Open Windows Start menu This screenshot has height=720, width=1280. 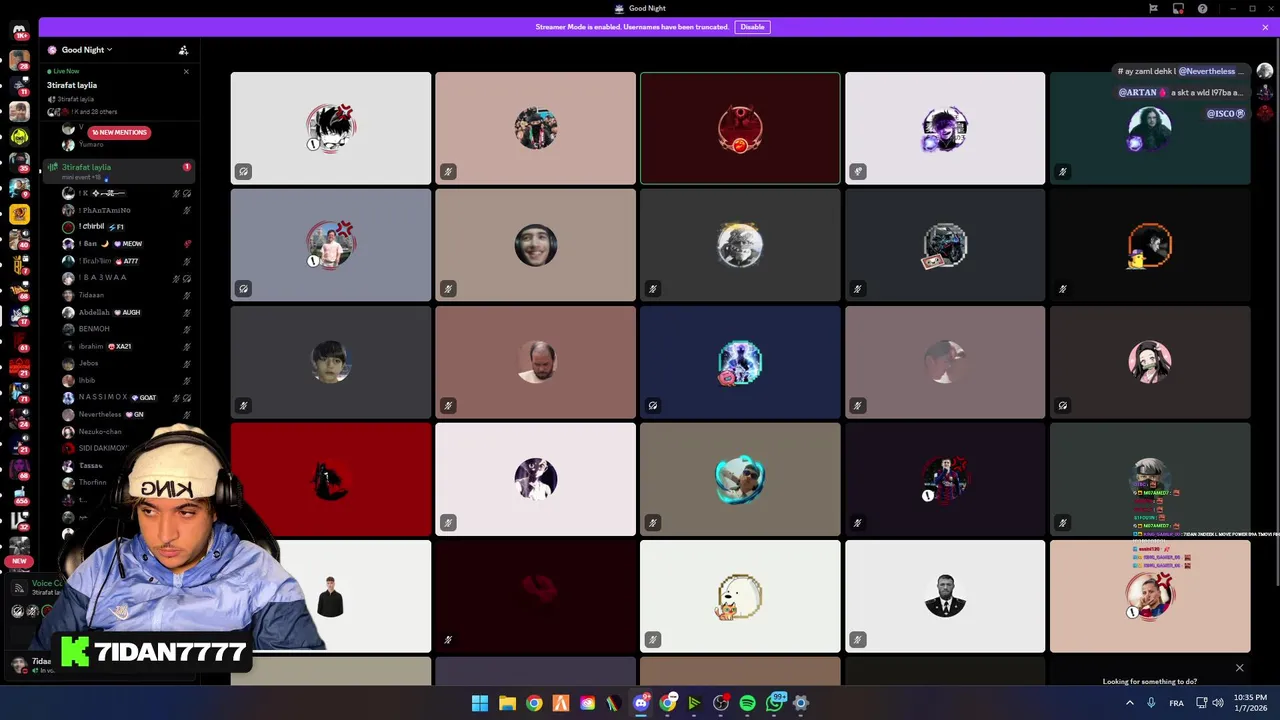(480, 703)
